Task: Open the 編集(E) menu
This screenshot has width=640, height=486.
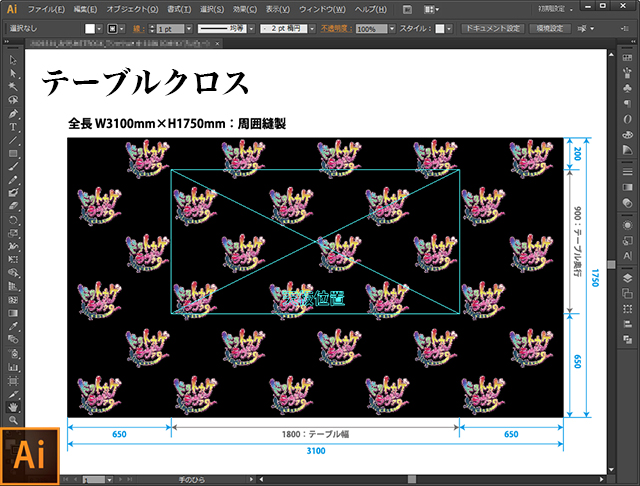Action: coord(85,9)
